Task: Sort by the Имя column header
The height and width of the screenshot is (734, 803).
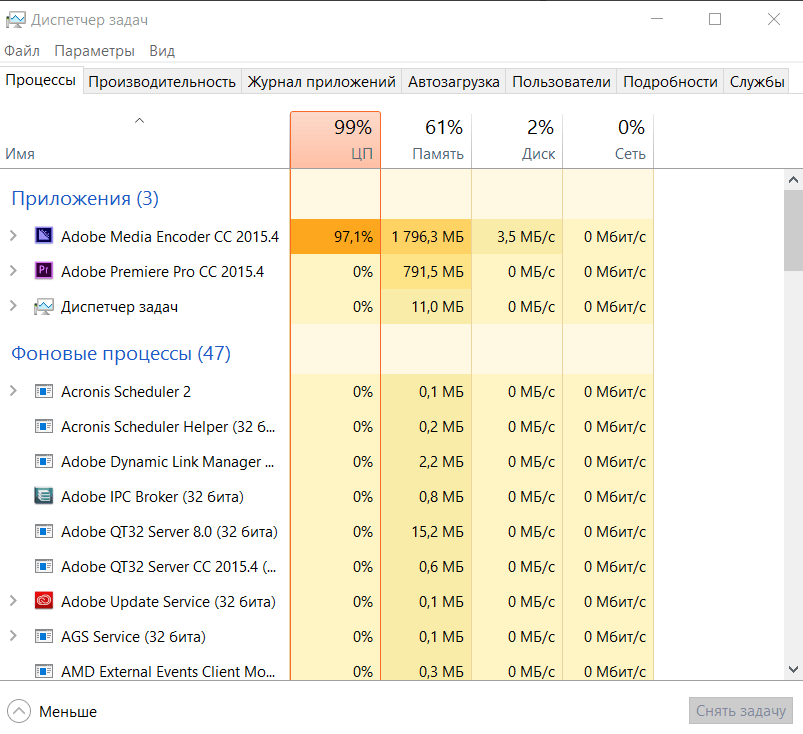Action: point(145,140)
